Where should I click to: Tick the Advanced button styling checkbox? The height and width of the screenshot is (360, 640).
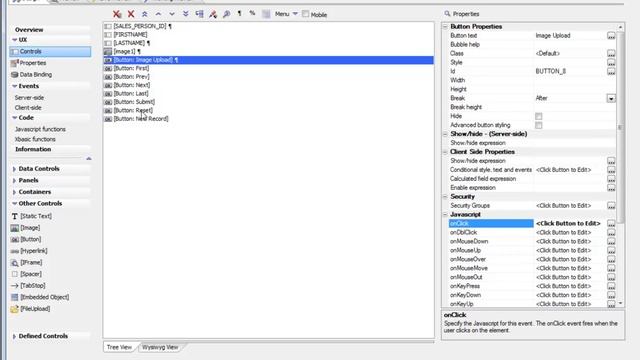tap(539, 125)
